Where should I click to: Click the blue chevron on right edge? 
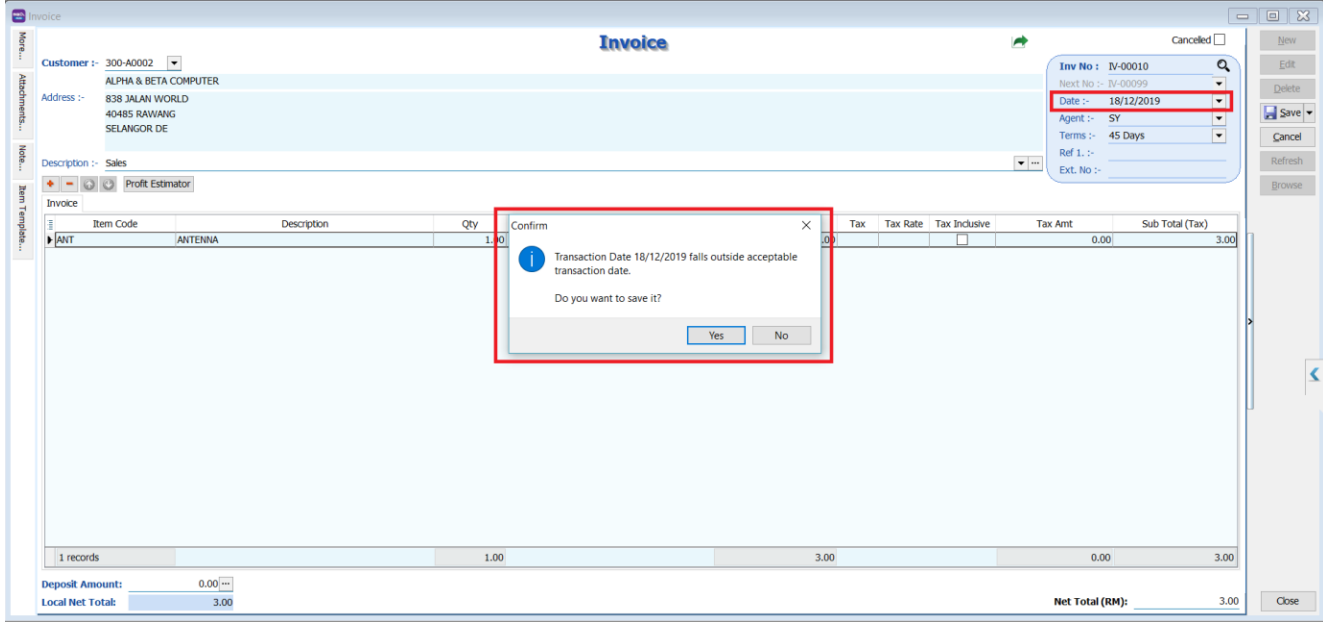point(1314,374)
